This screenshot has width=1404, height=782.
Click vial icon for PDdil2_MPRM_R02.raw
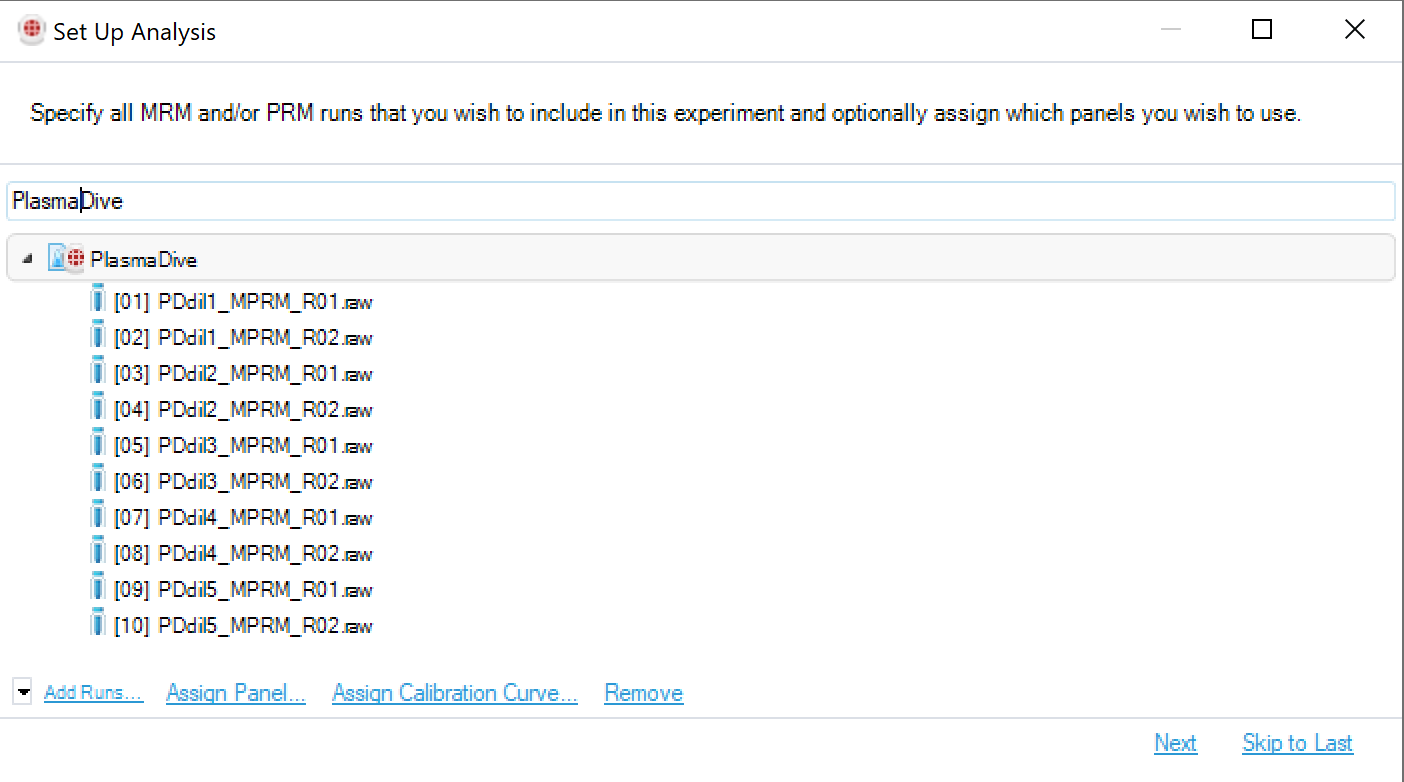[98, 407]
